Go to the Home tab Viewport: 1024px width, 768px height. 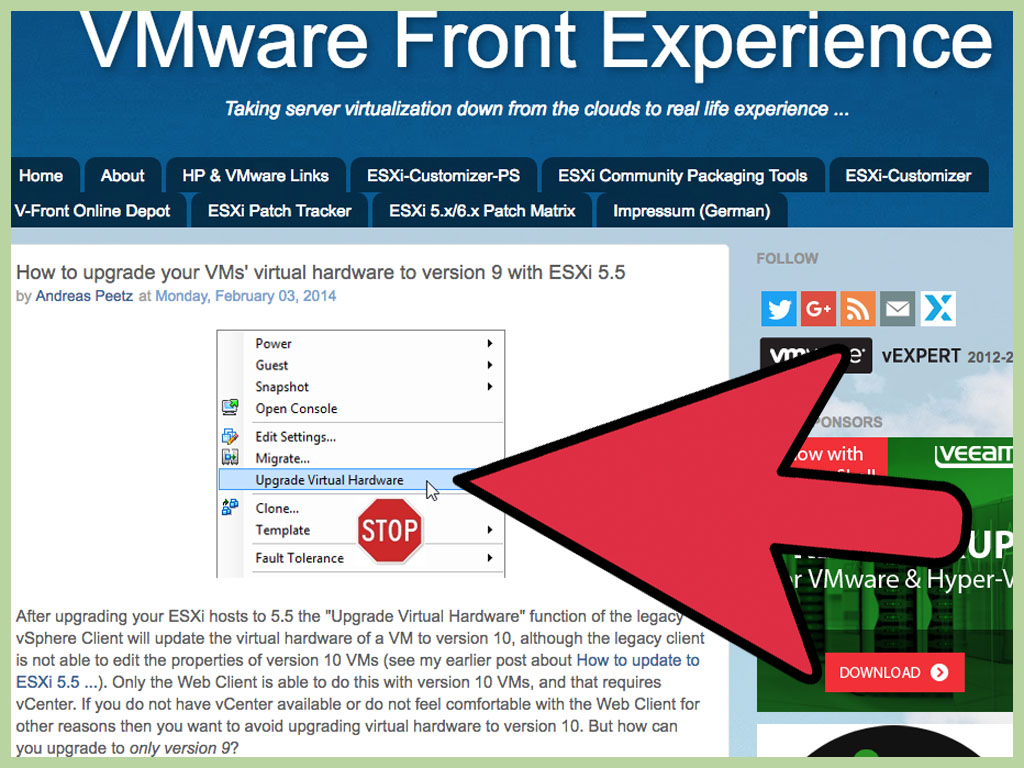(x=44, y=175)
